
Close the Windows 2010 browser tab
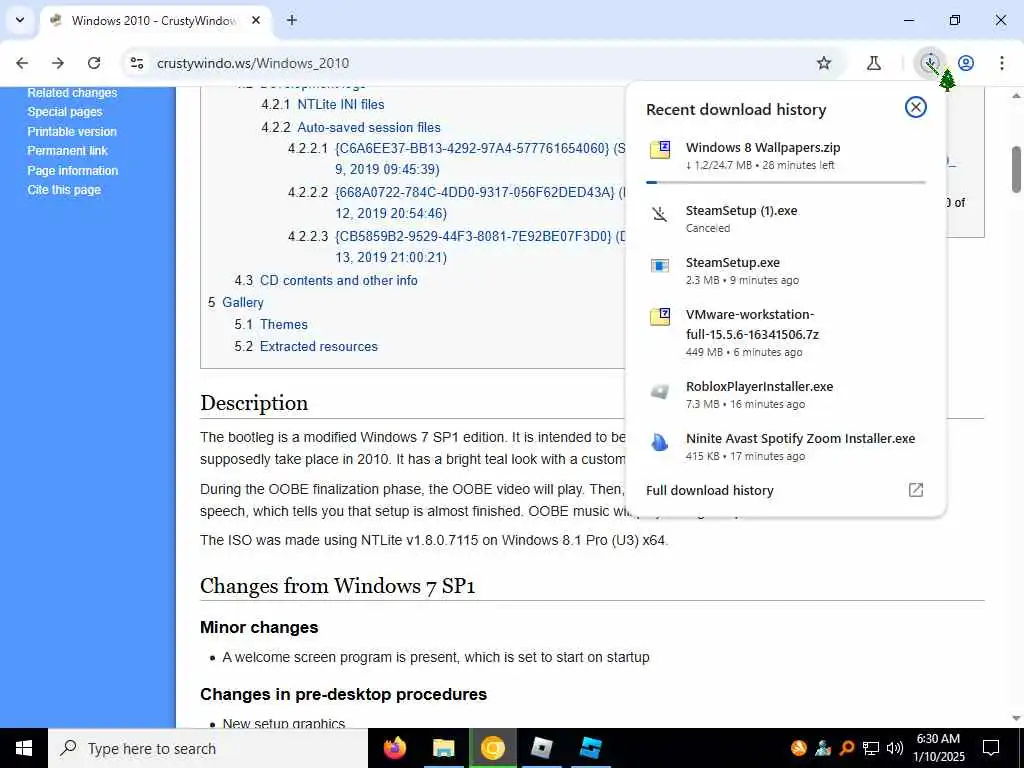click(x=256, y=20)
